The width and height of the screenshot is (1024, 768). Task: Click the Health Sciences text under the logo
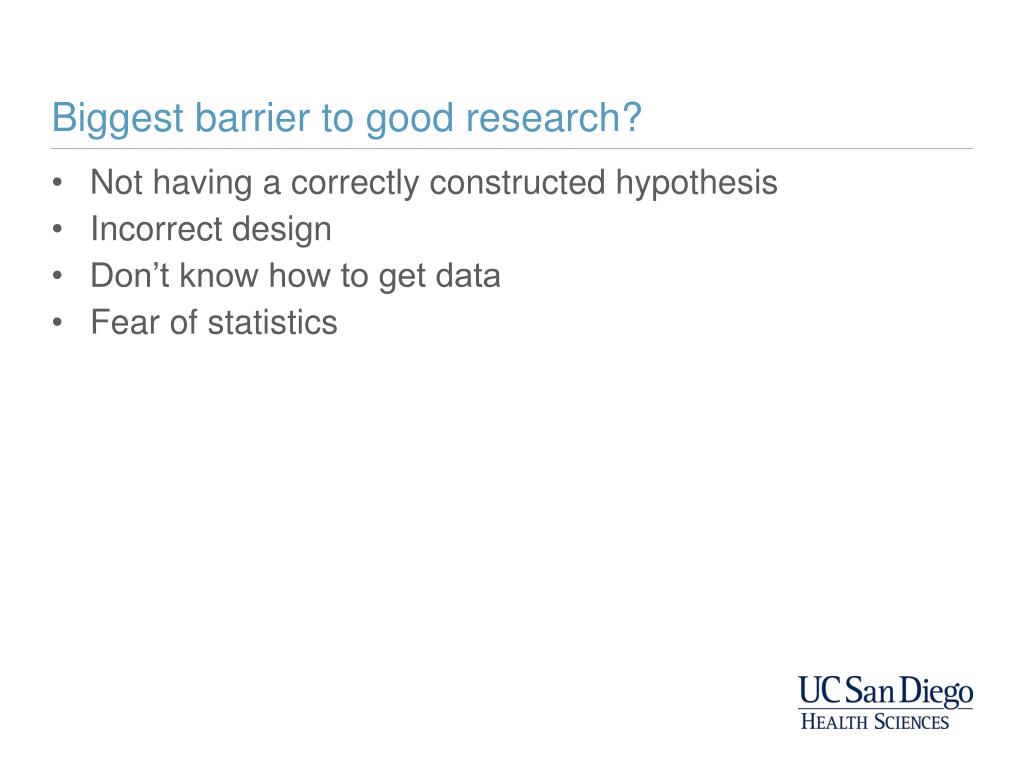click(x=875, y=722)
